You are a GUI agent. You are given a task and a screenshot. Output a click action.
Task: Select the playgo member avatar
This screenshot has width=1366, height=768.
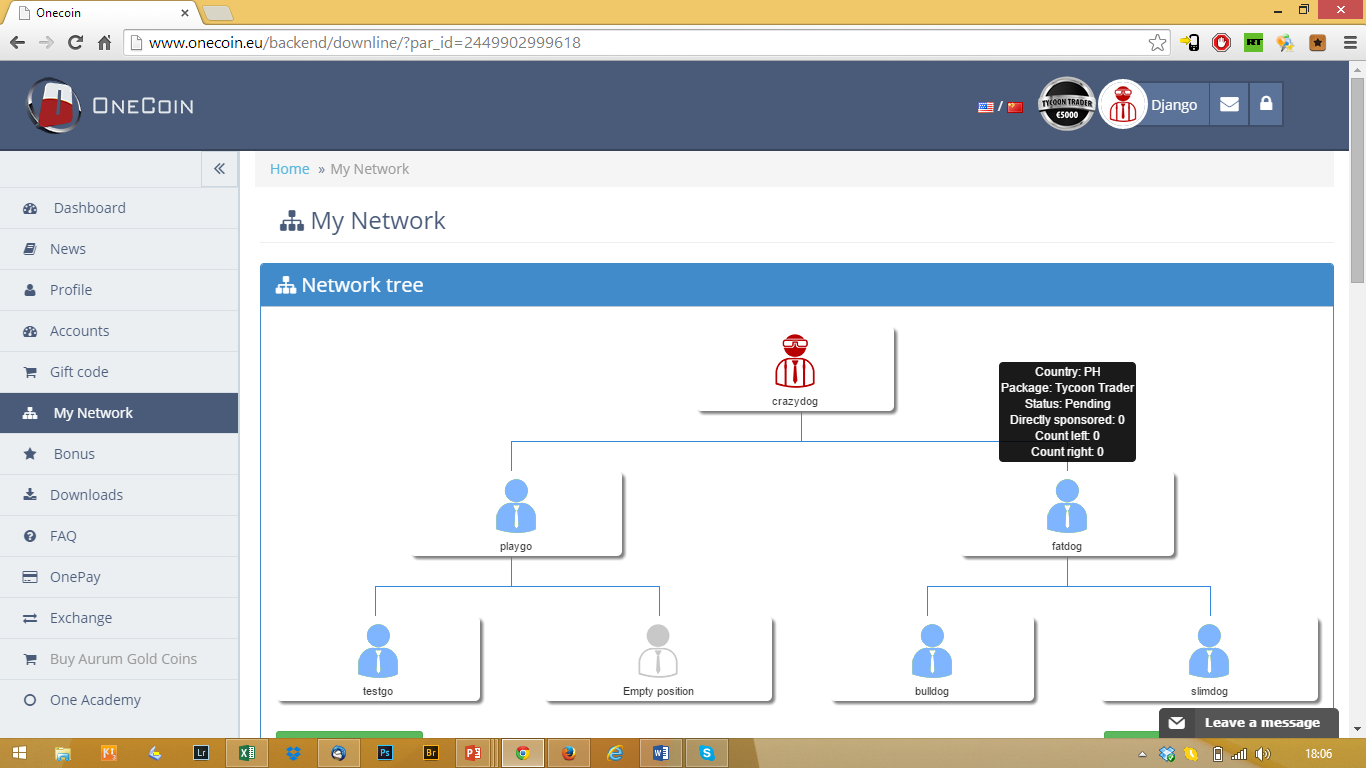point(516,506)
